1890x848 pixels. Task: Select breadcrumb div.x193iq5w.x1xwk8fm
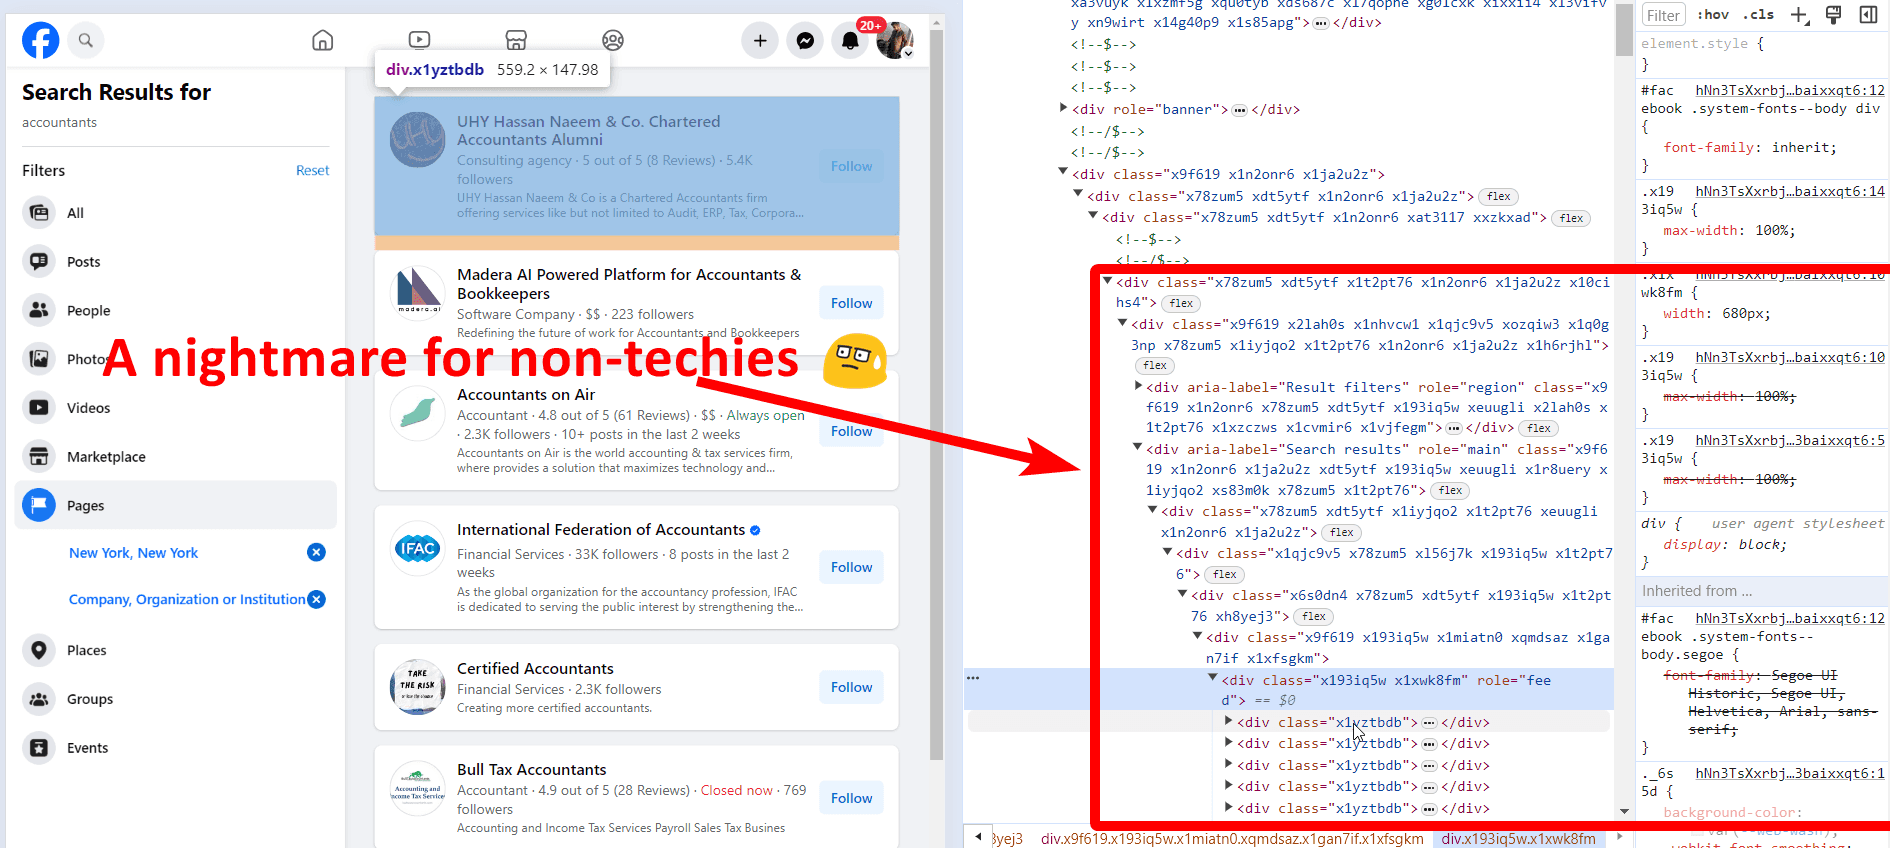coord(1518,839)
